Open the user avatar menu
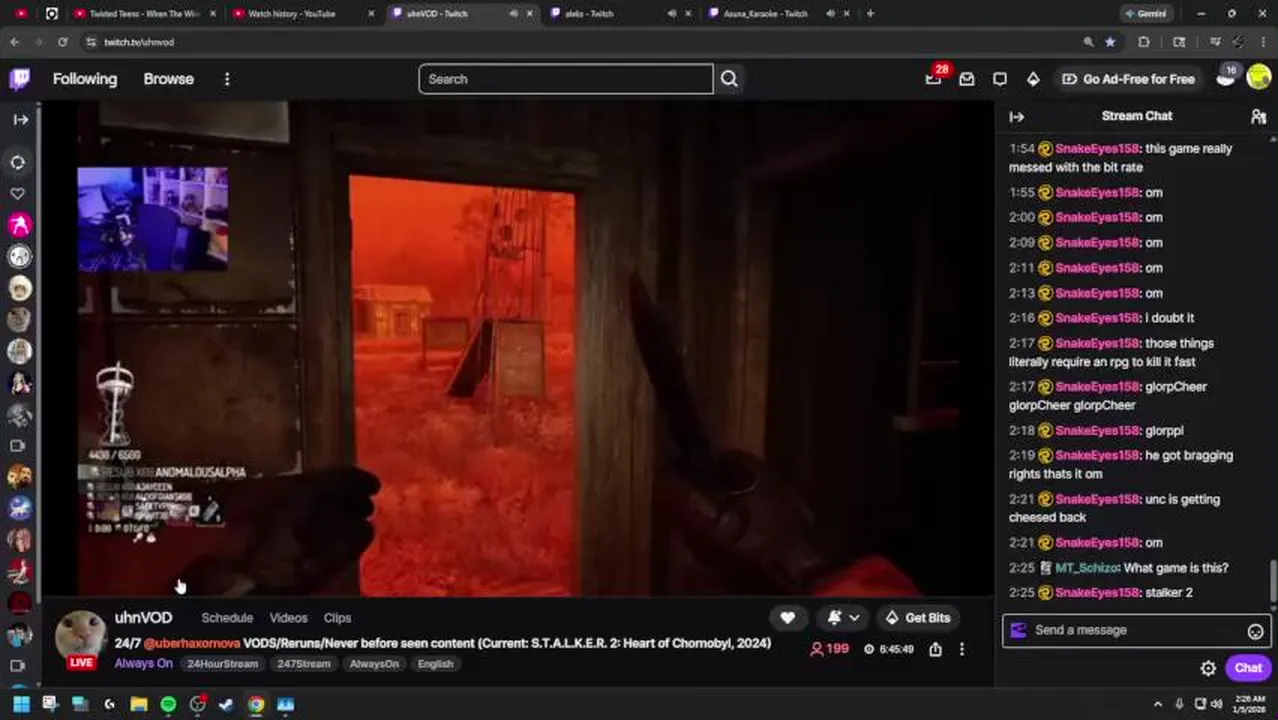Image resolution: width=1278 pixels, height=720 pixels. (1259, 79)
